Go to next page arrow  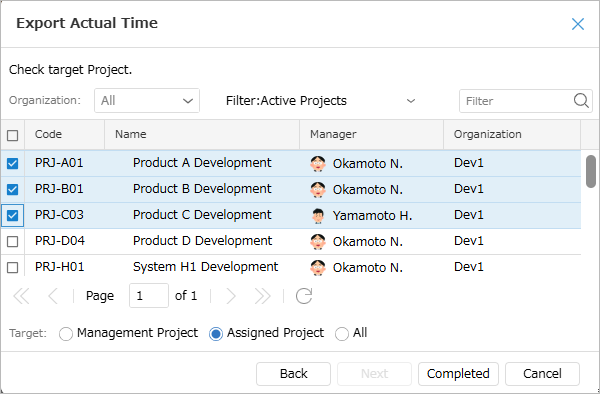coord(231,296)
